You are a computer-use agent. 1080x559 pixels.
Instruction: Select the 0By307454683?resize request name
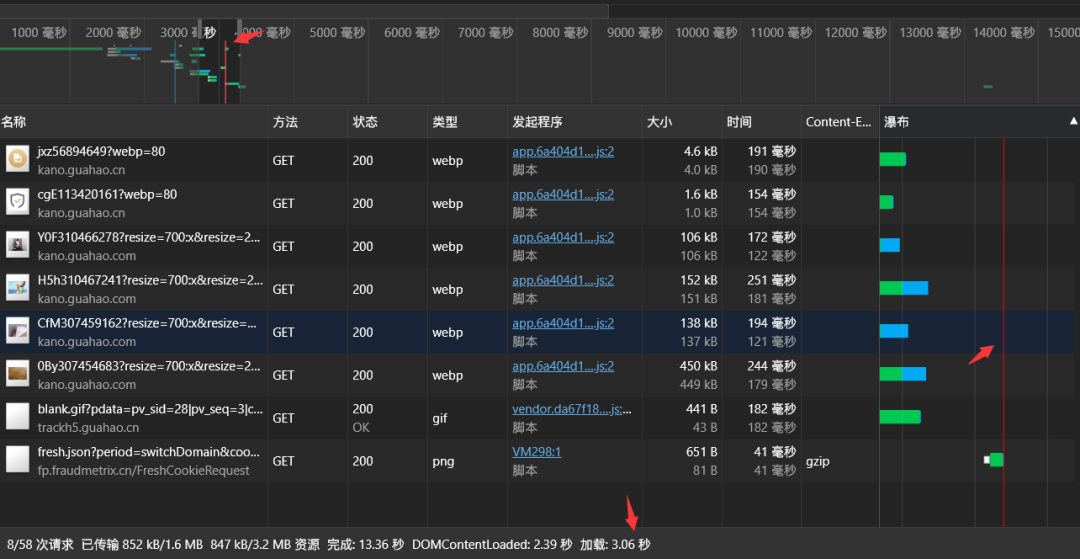pyautogui.click(x=150, y=366)
